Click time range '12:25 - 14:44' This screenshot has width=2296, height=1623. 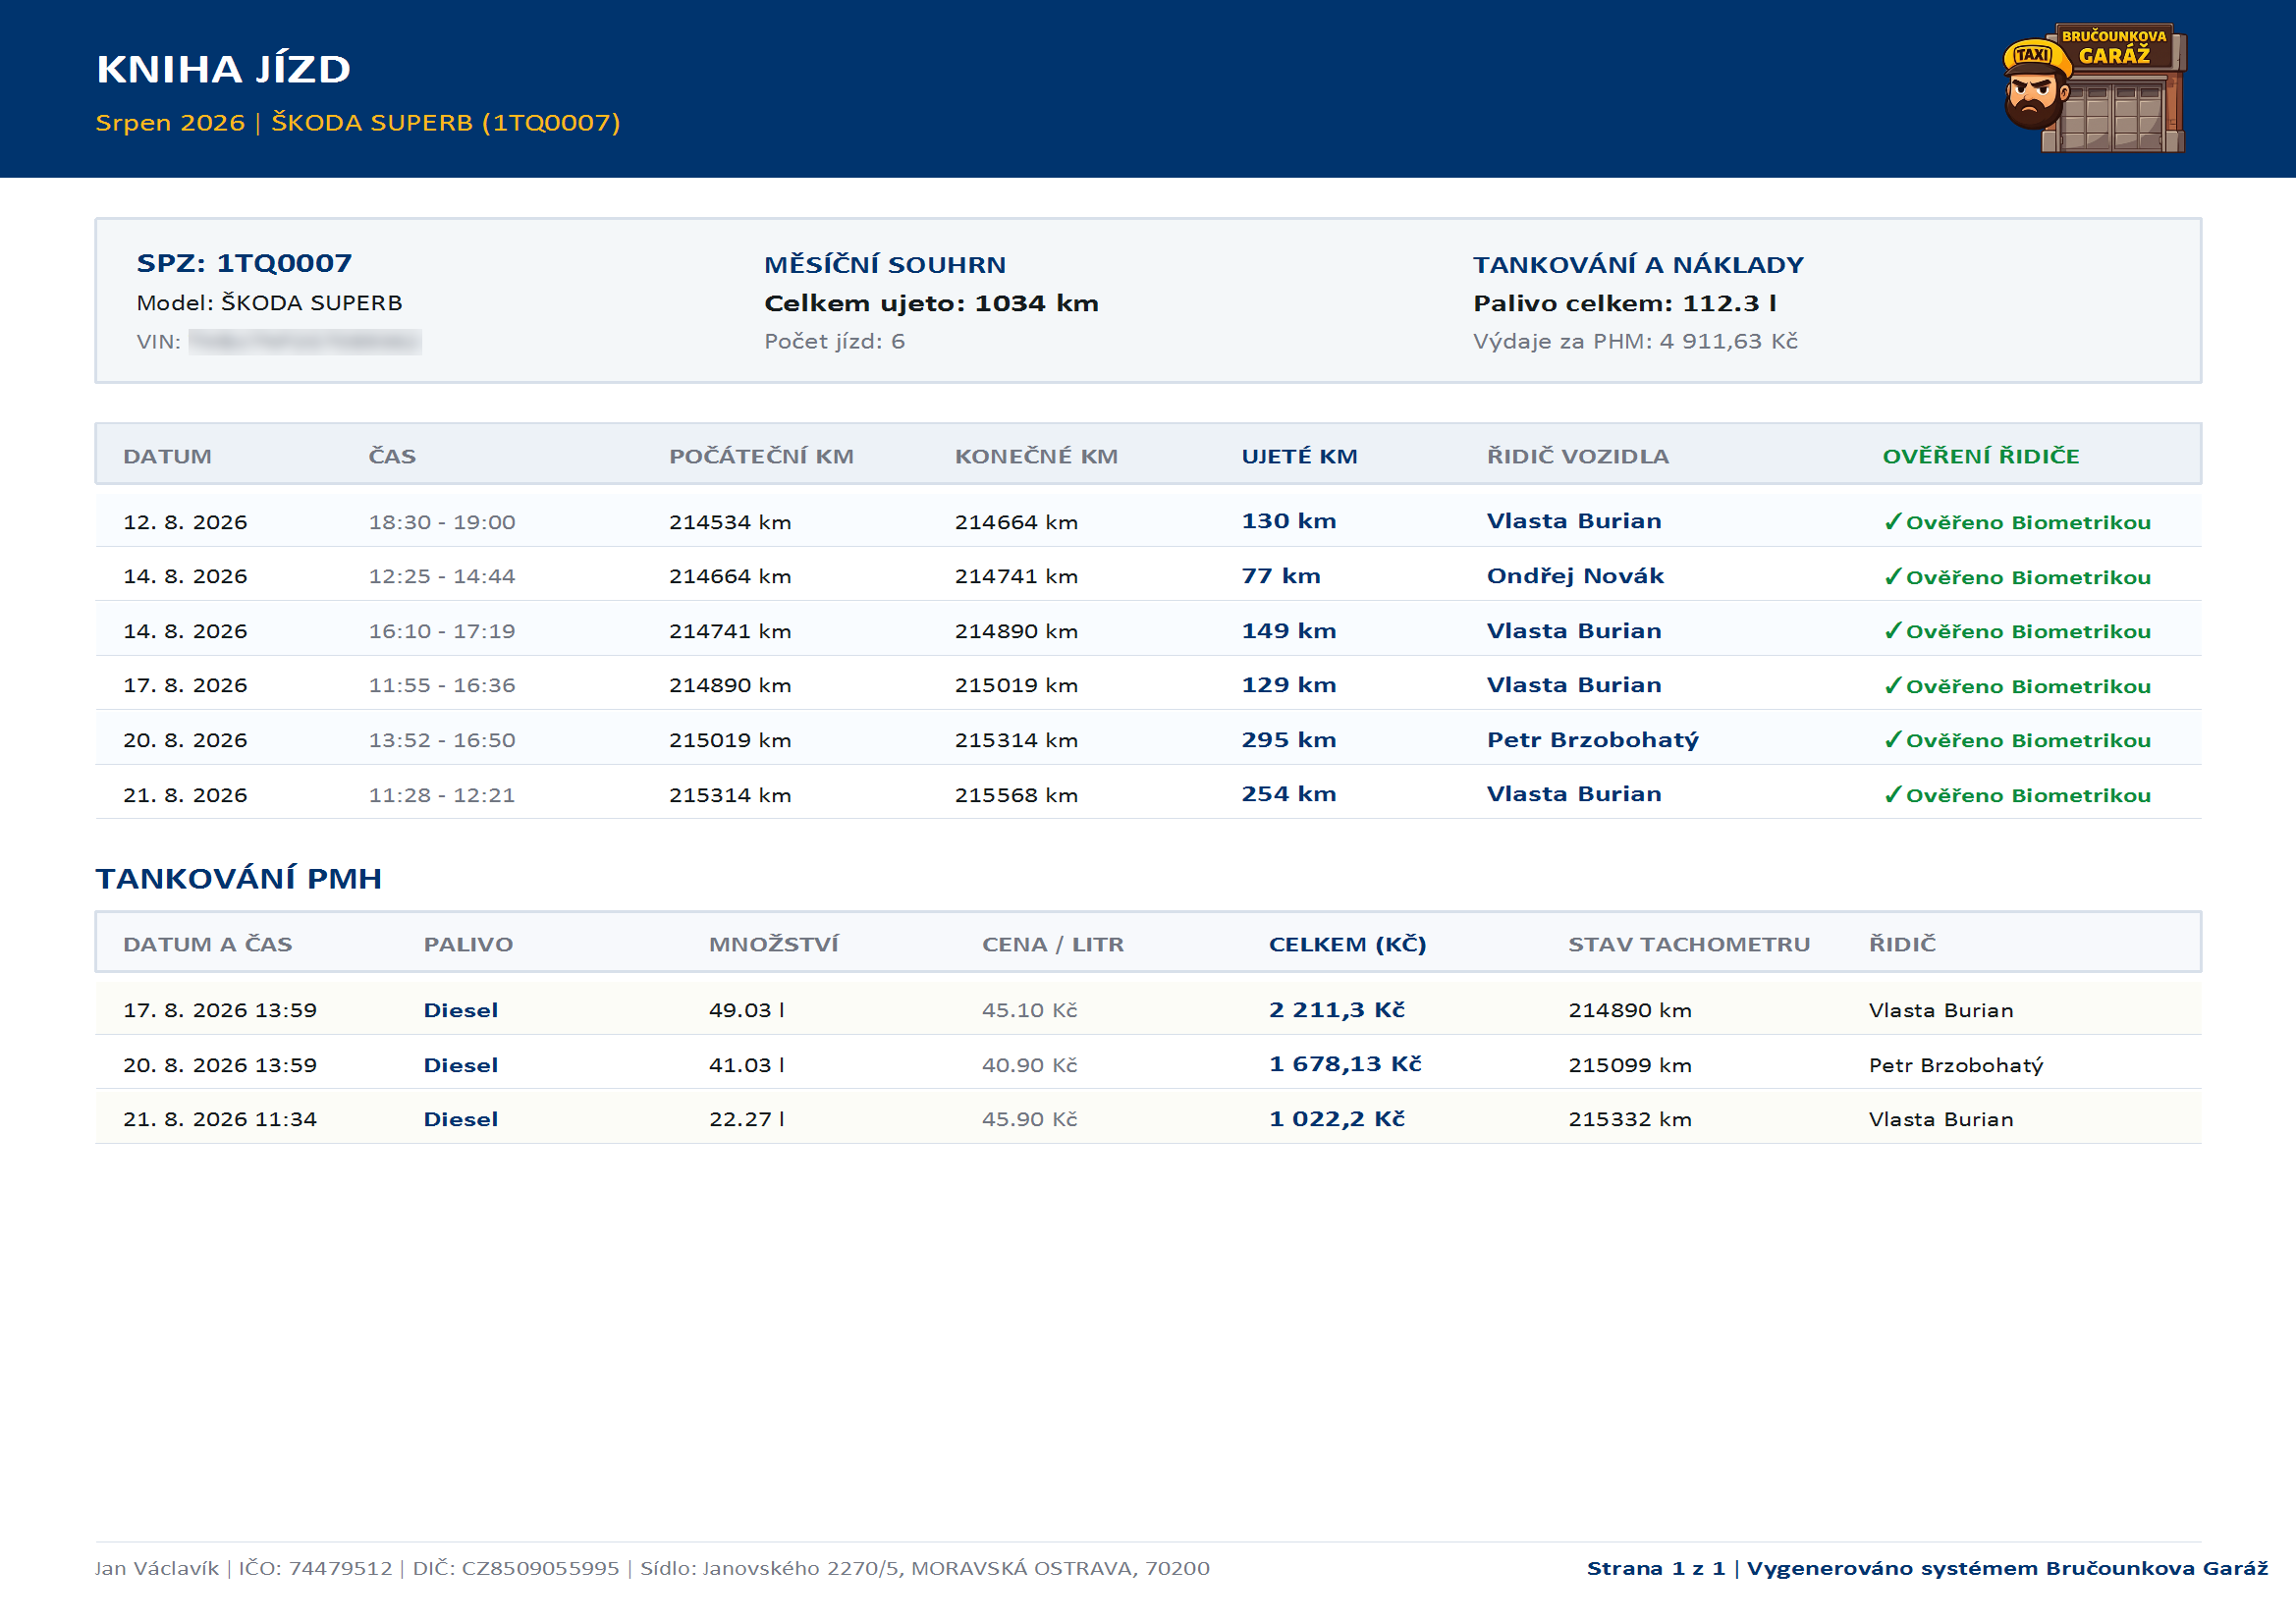442,576
